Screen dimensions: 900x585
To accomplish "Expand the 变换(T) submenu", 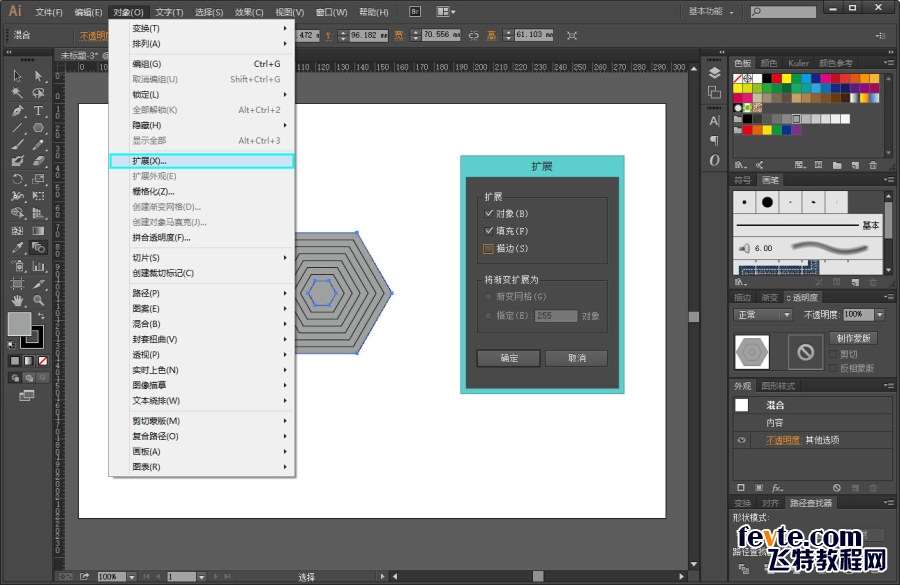I will tap(202, 28).
